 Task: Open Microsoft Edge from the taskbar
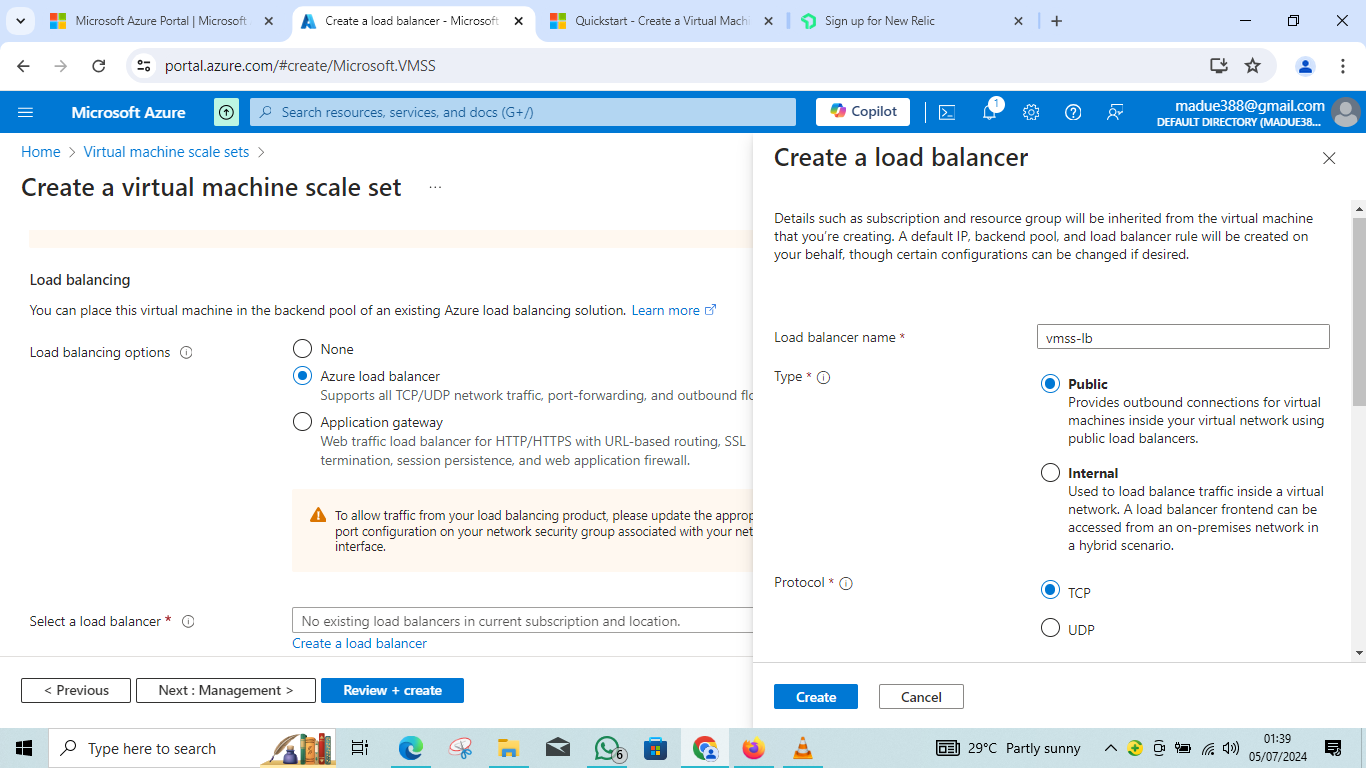click(x=411, y=748)
